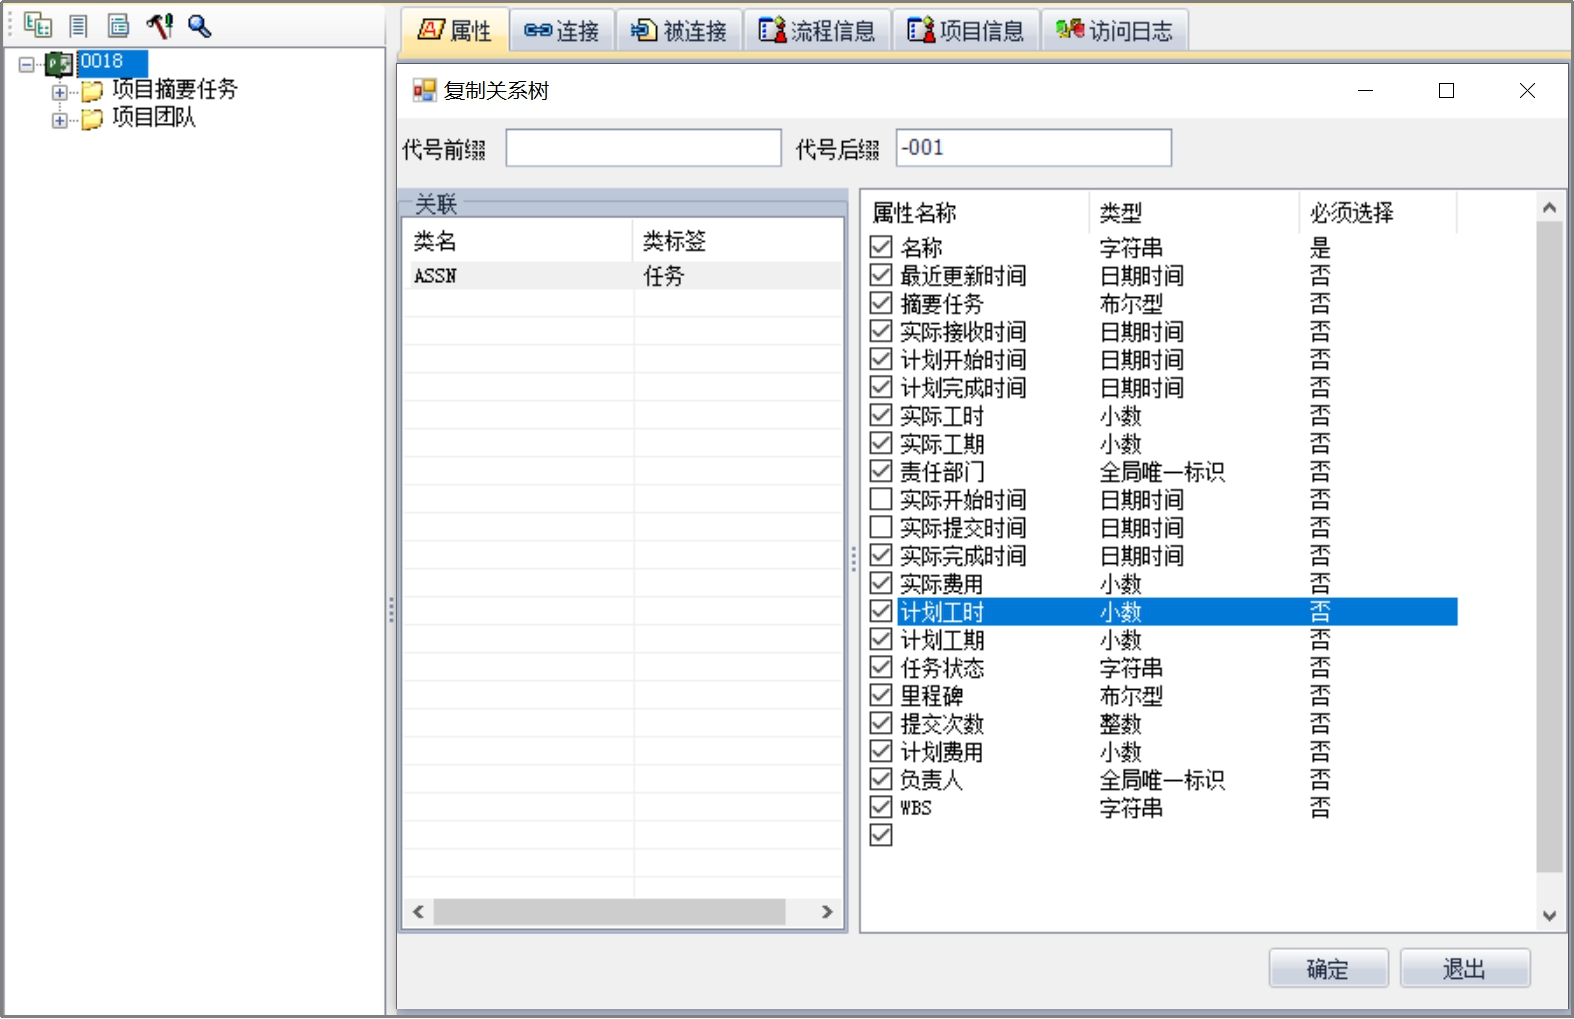Viewport: 1574px width, 1019px height.
Task: Uncheck the 名称 attribute checkbox
Action: 881,246
